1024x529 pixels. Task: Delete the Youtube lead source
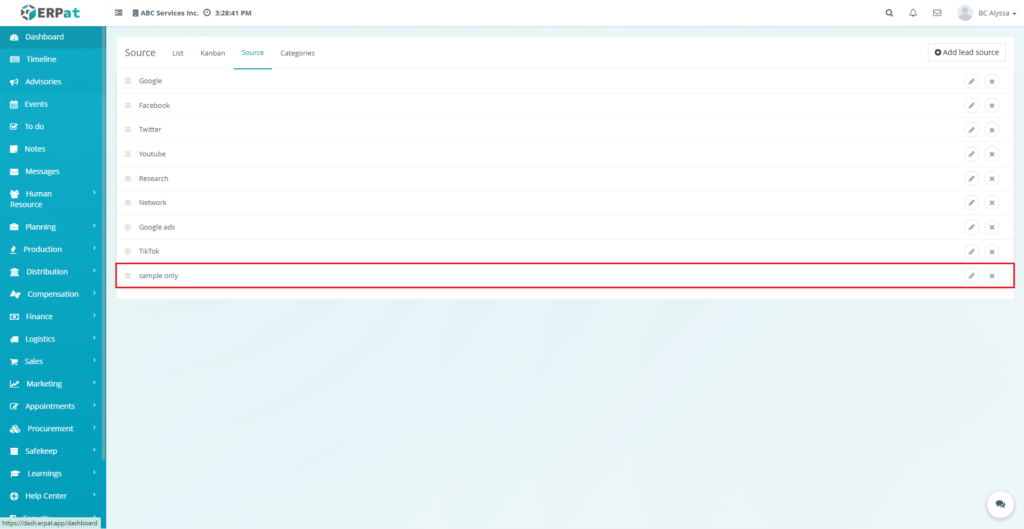click(x=992, y=154)
